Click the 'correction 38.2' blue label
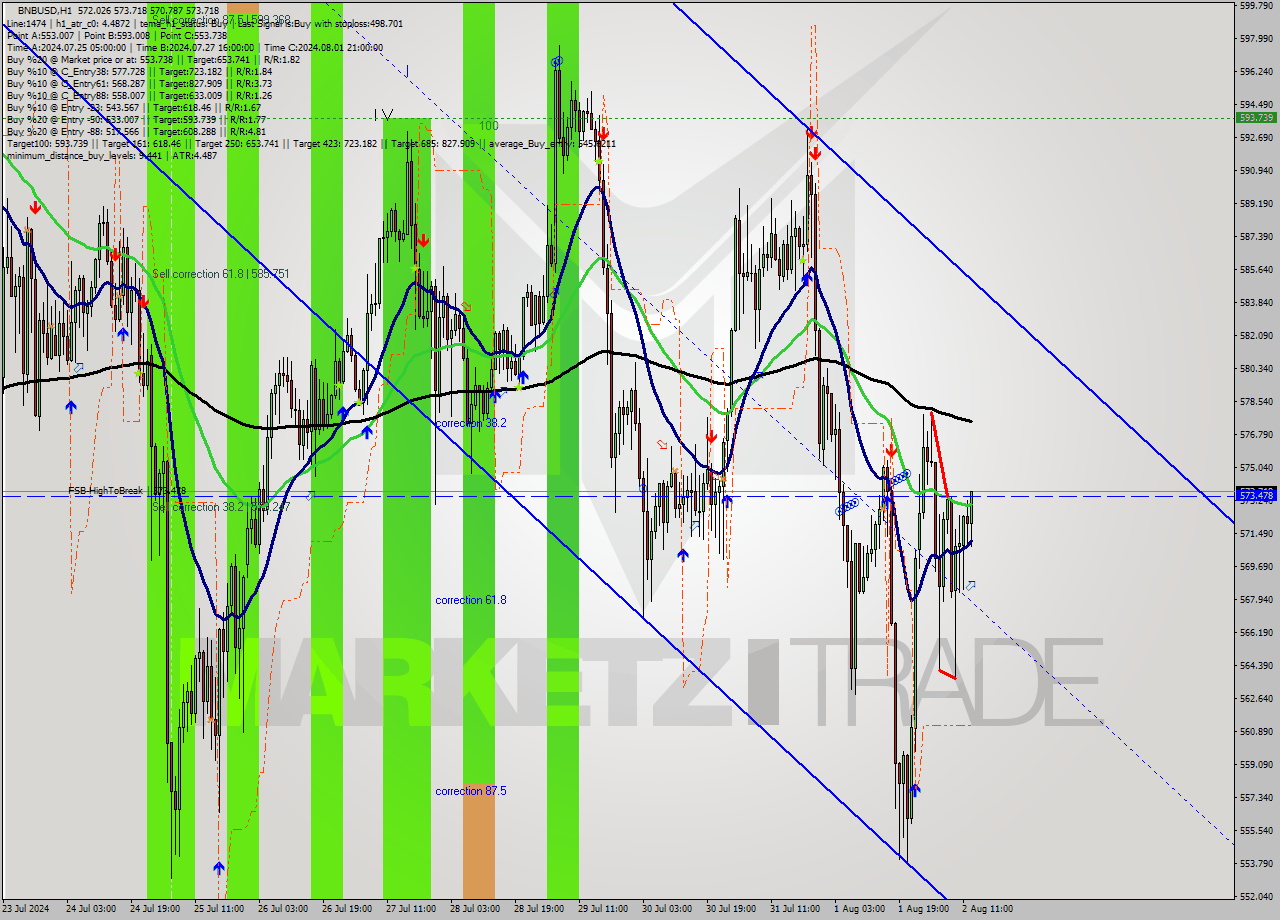The height and width of the screenshot is (920, 1280). click(x=471, y=423)
